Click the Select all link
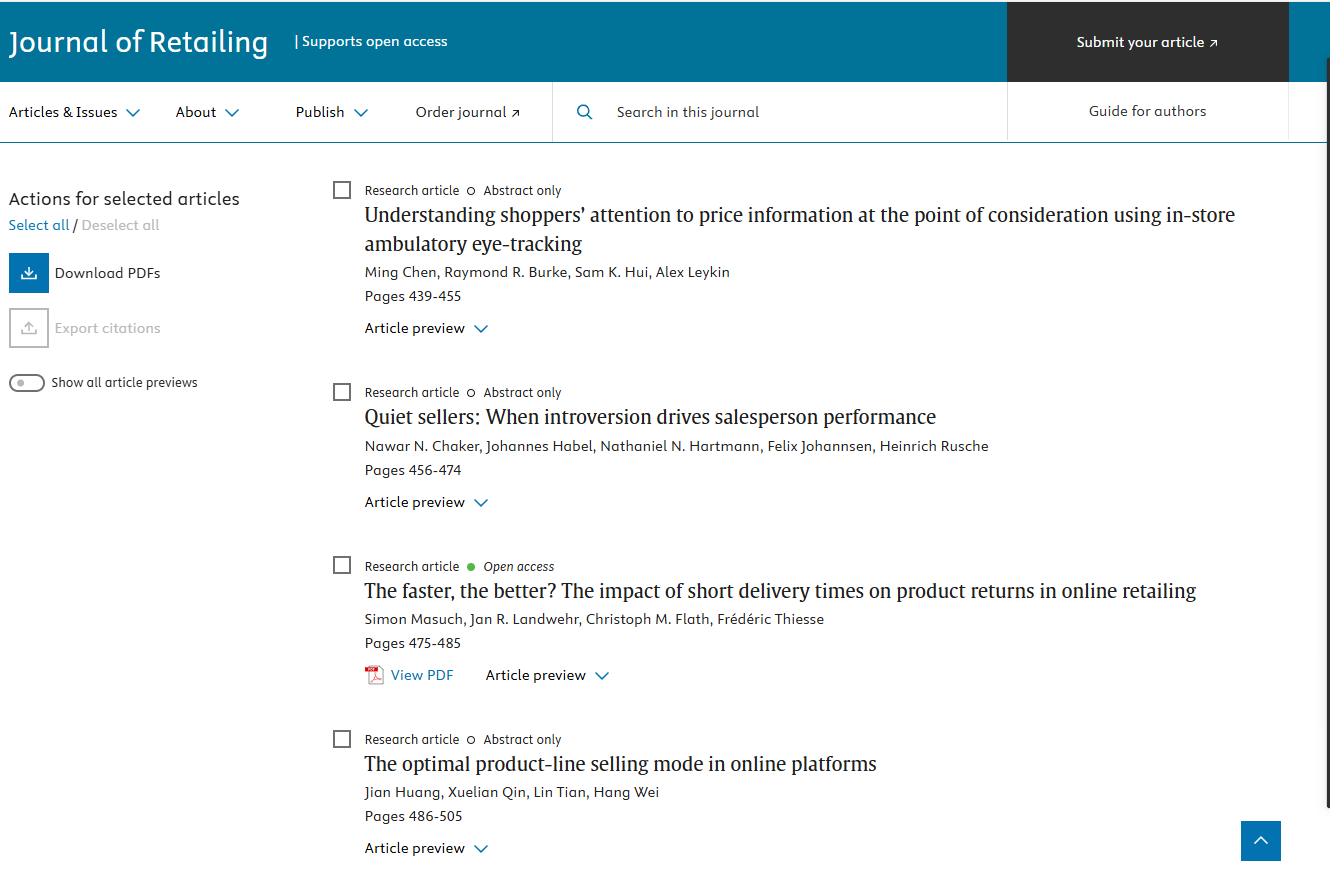The height and width of the screenshot is (889, 1330). pos(39,225)
